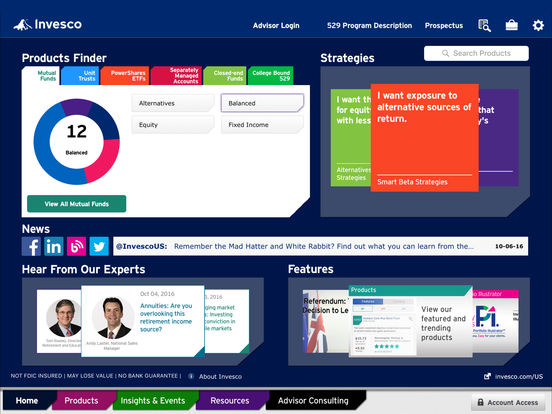Open the 529 Program Description link
The image size is (552, 414).
369,25
